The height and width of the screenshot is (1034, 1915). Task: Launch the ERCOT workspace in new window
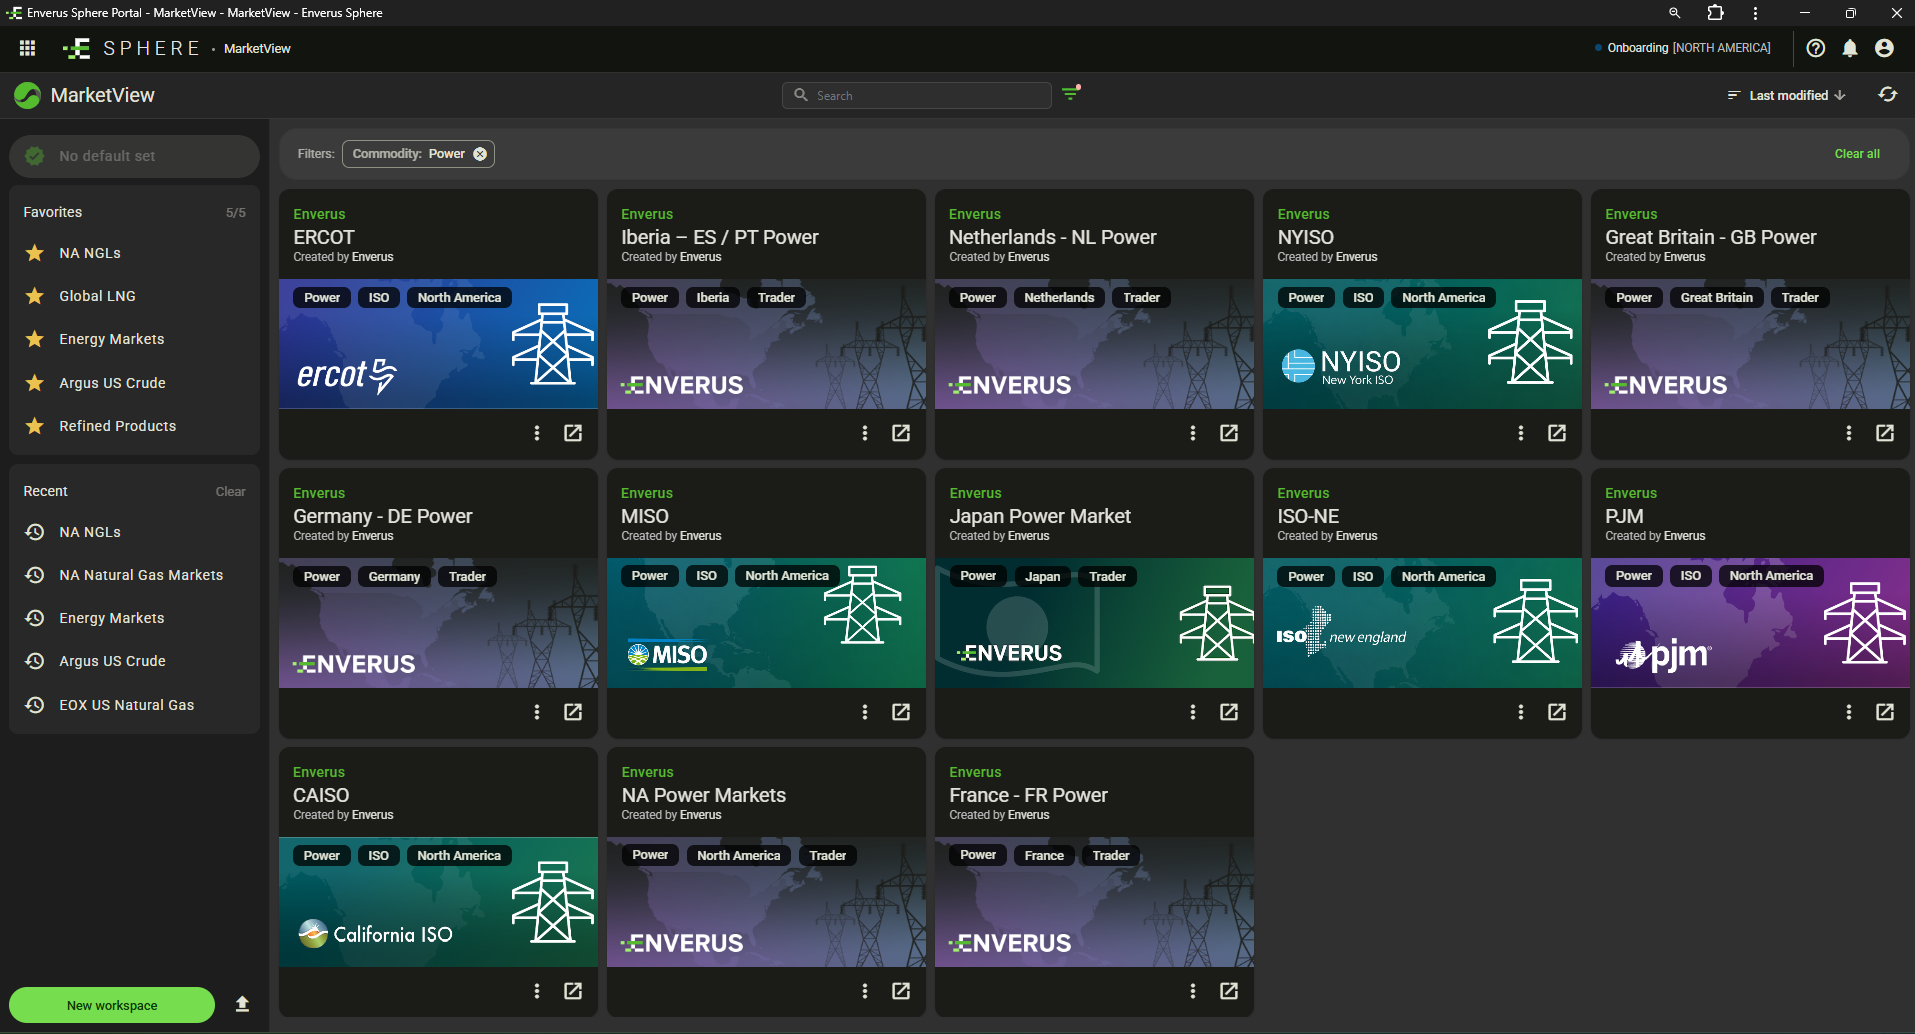573,433
